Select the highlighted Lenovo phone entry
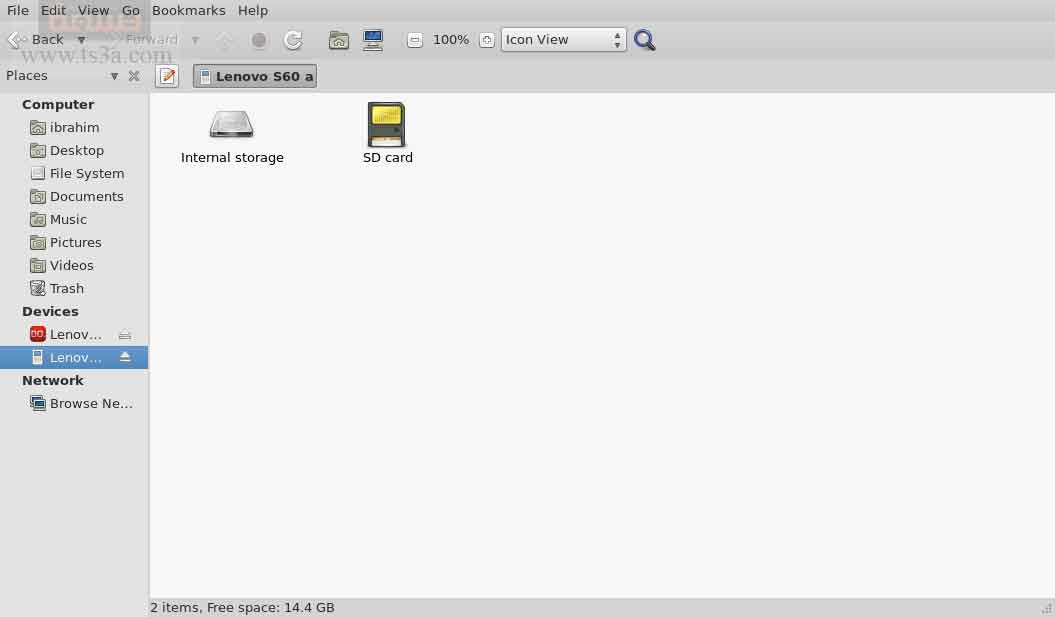Screen dimensions: 1055x617 (x=66, y=357)
